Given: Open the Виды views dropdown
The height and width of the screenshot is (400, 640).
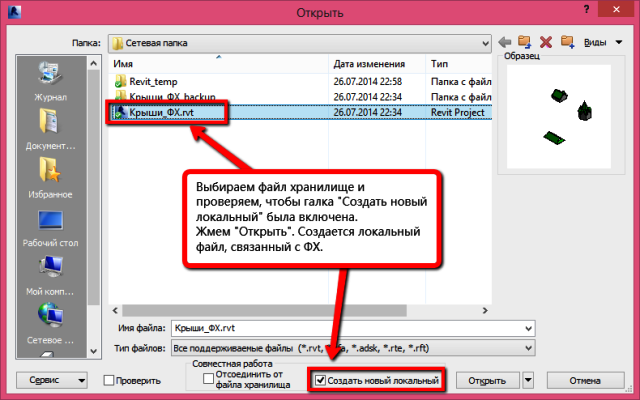Looking at the screenshot, I should [x=603, y=42].
